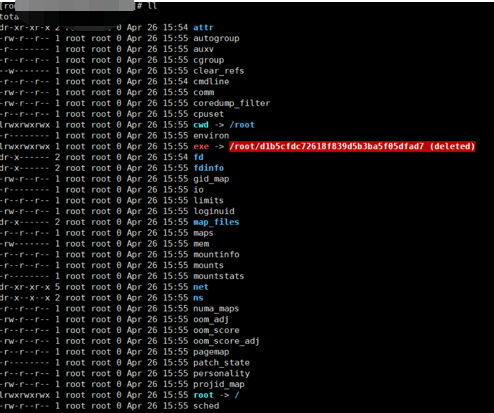Select the 'fdinfo' directory entry
This screenshot has width=494, height=413.
(x=209, y=168)
